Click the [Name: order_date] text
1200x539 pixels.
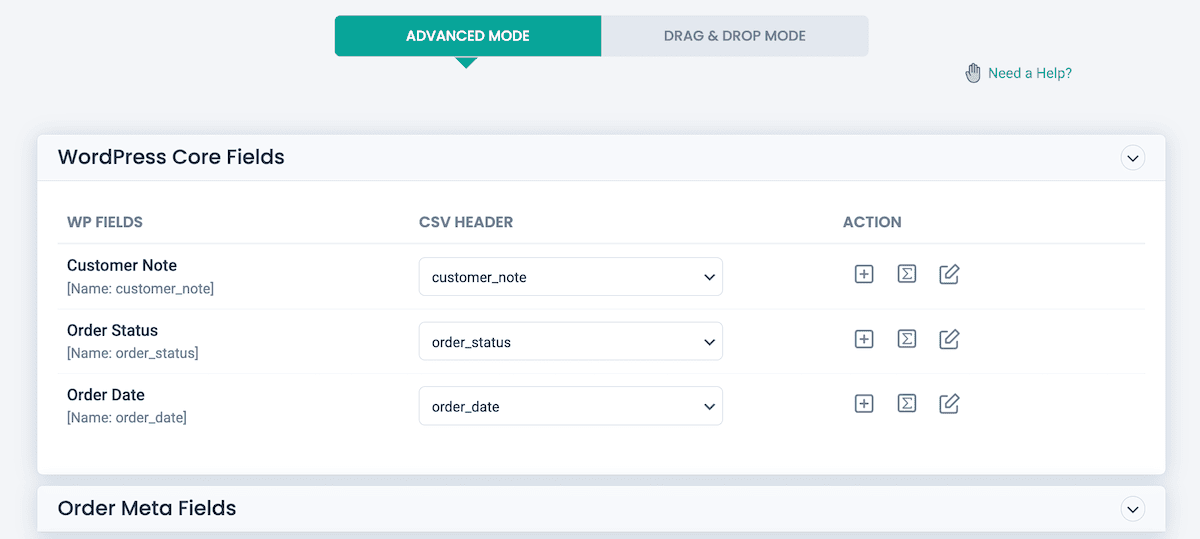(127, 418)
